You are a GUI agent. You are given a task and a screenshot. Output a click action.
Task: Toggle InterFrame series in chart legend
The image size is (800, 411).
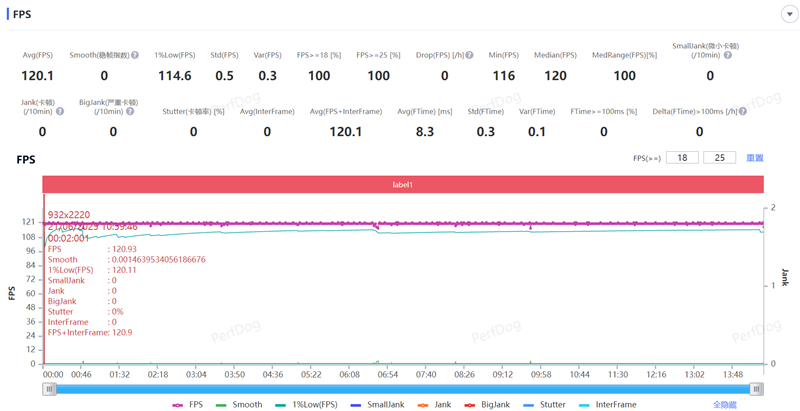(607, 405)
